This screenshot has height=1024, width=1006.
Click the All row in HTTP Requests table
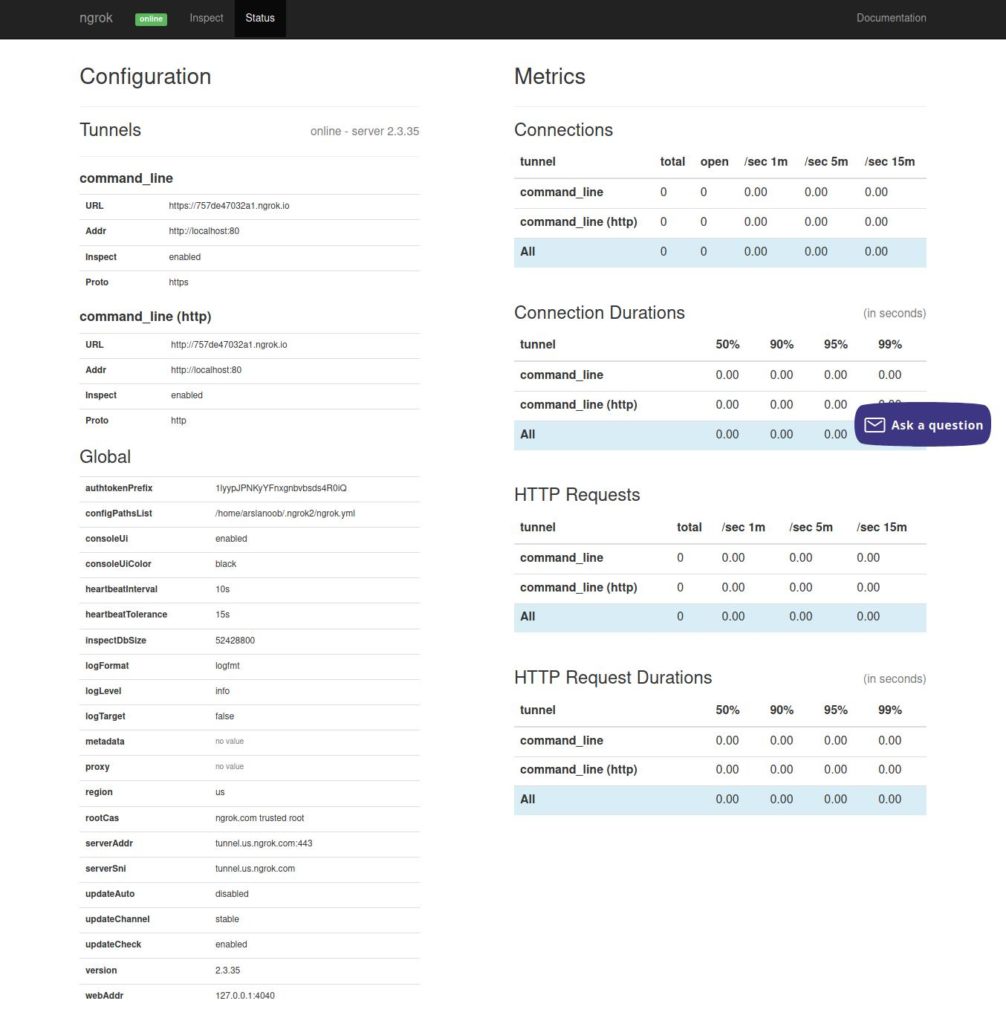(x=719, y=617)
